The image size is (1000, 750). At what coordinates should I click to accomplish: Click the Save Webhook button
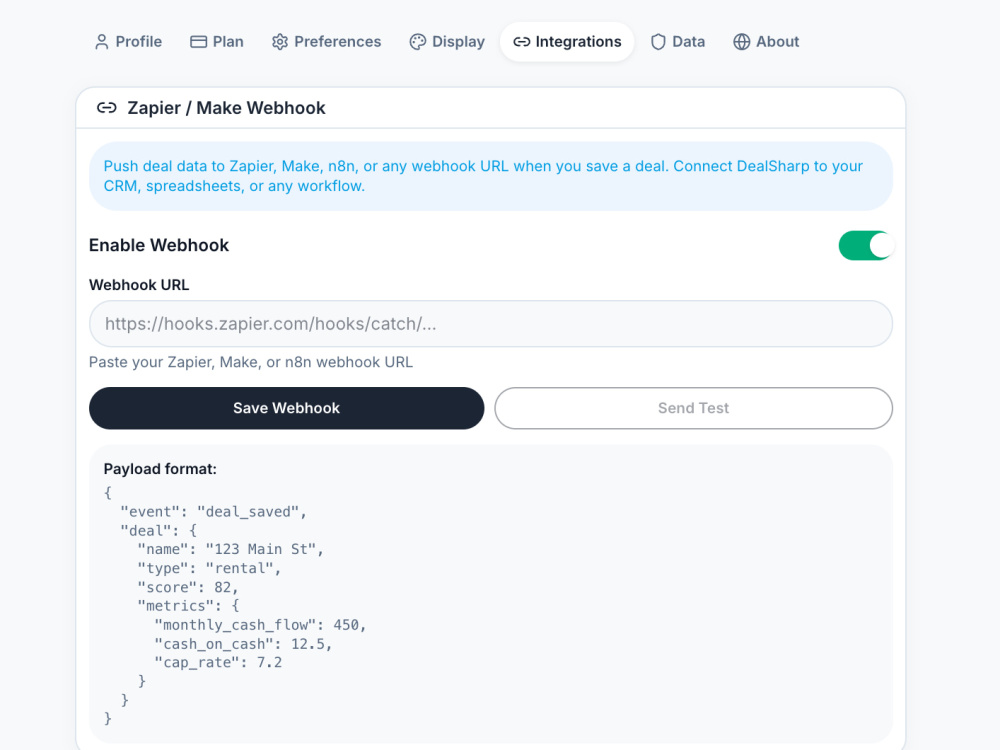[x=286, y=408]
